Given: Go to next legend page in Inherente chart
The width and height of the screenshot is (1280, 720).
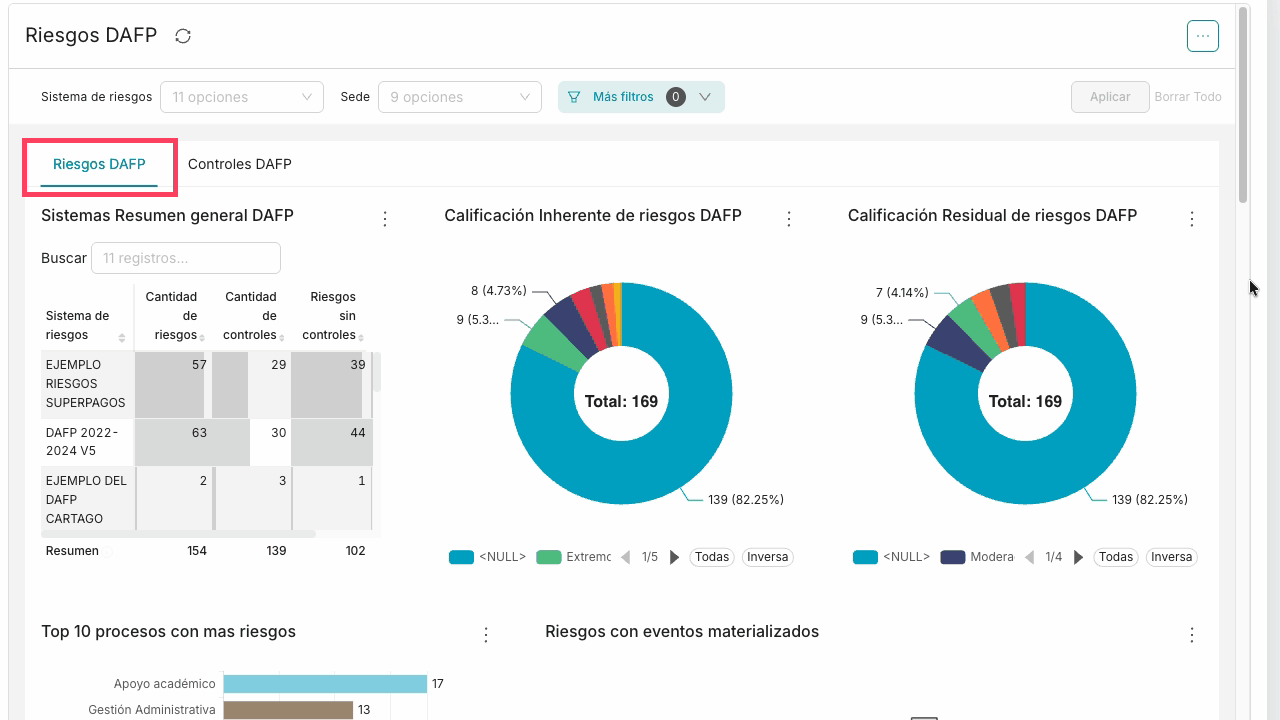Looking at the screenshot, I should [674, 557].
